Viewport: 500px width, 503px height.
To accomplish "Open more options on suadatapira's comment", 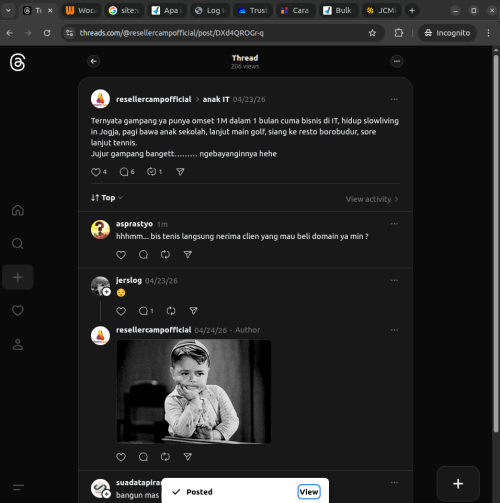I will point(394,483).
